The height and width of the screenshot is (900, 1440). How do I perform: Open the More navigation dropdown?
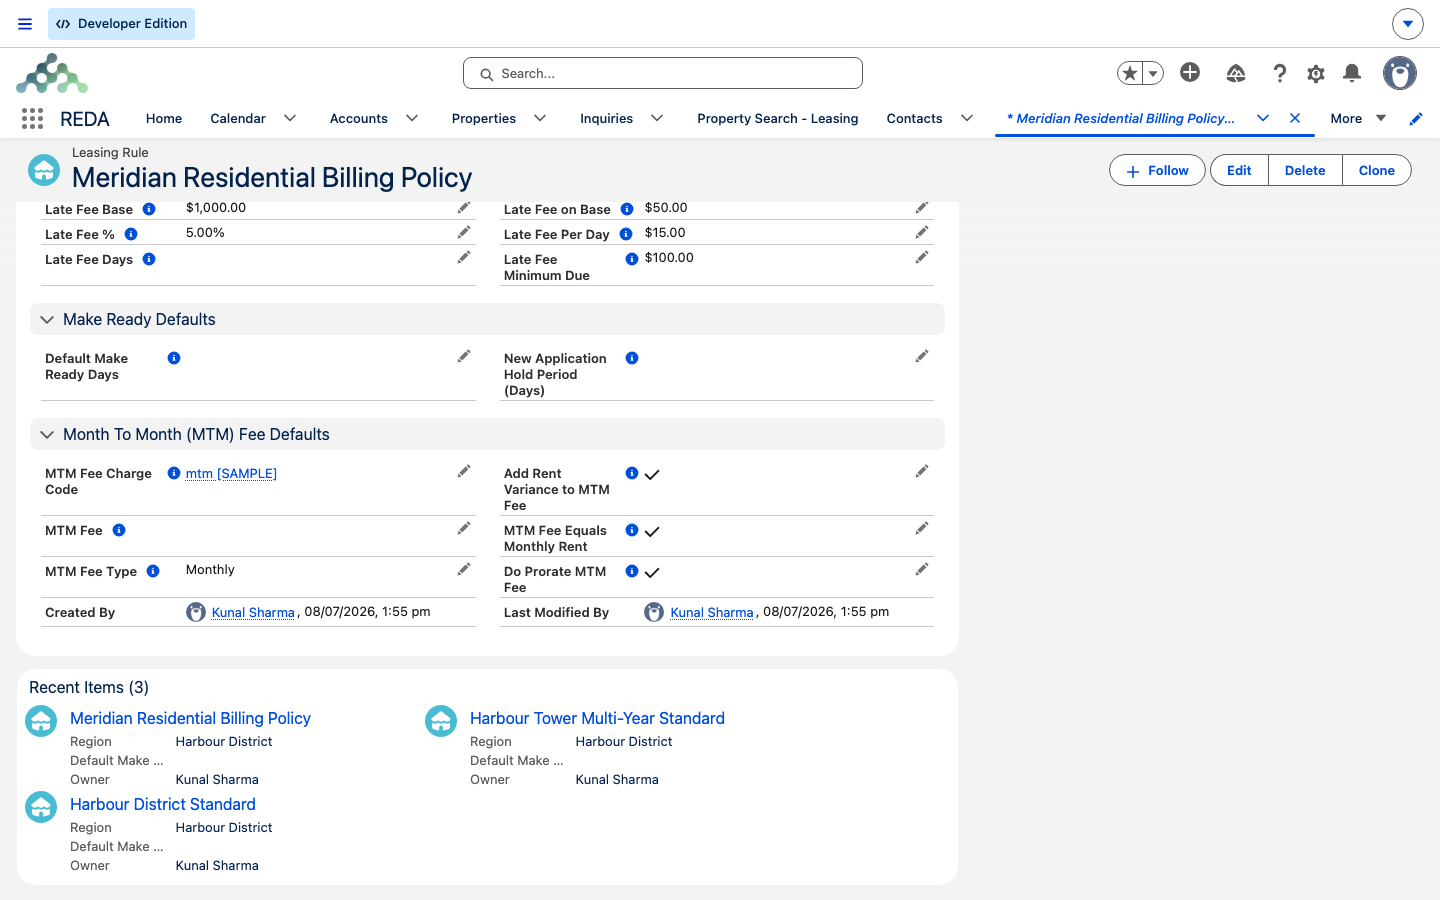pyautogui.click(x=1358, y=118)
